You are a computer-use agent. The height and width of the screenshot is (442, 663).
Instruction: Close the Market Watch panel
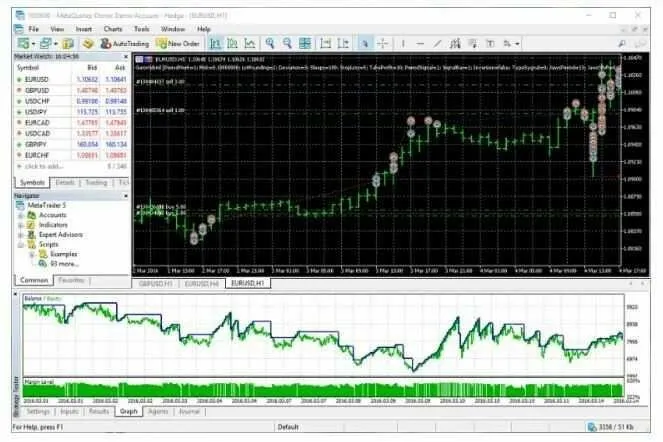pos(126,56)
